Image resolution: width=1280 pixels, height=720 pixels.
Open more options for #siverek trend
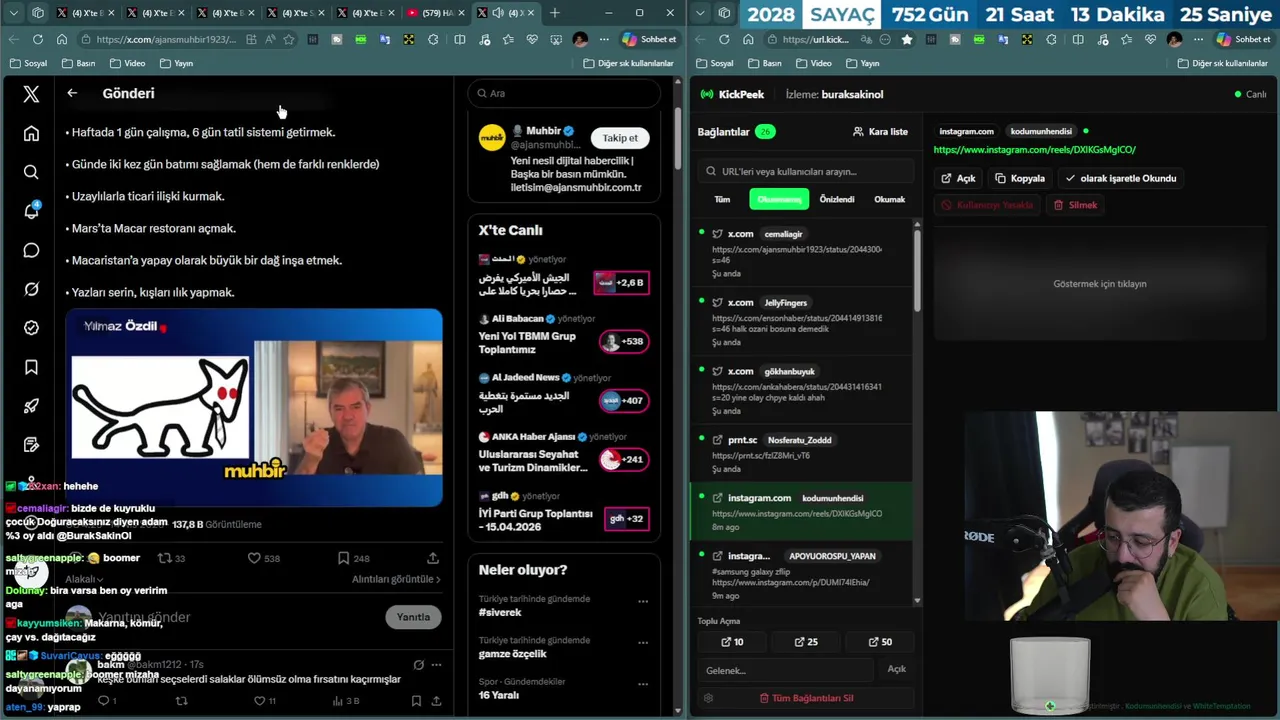(x=643, y=601)
